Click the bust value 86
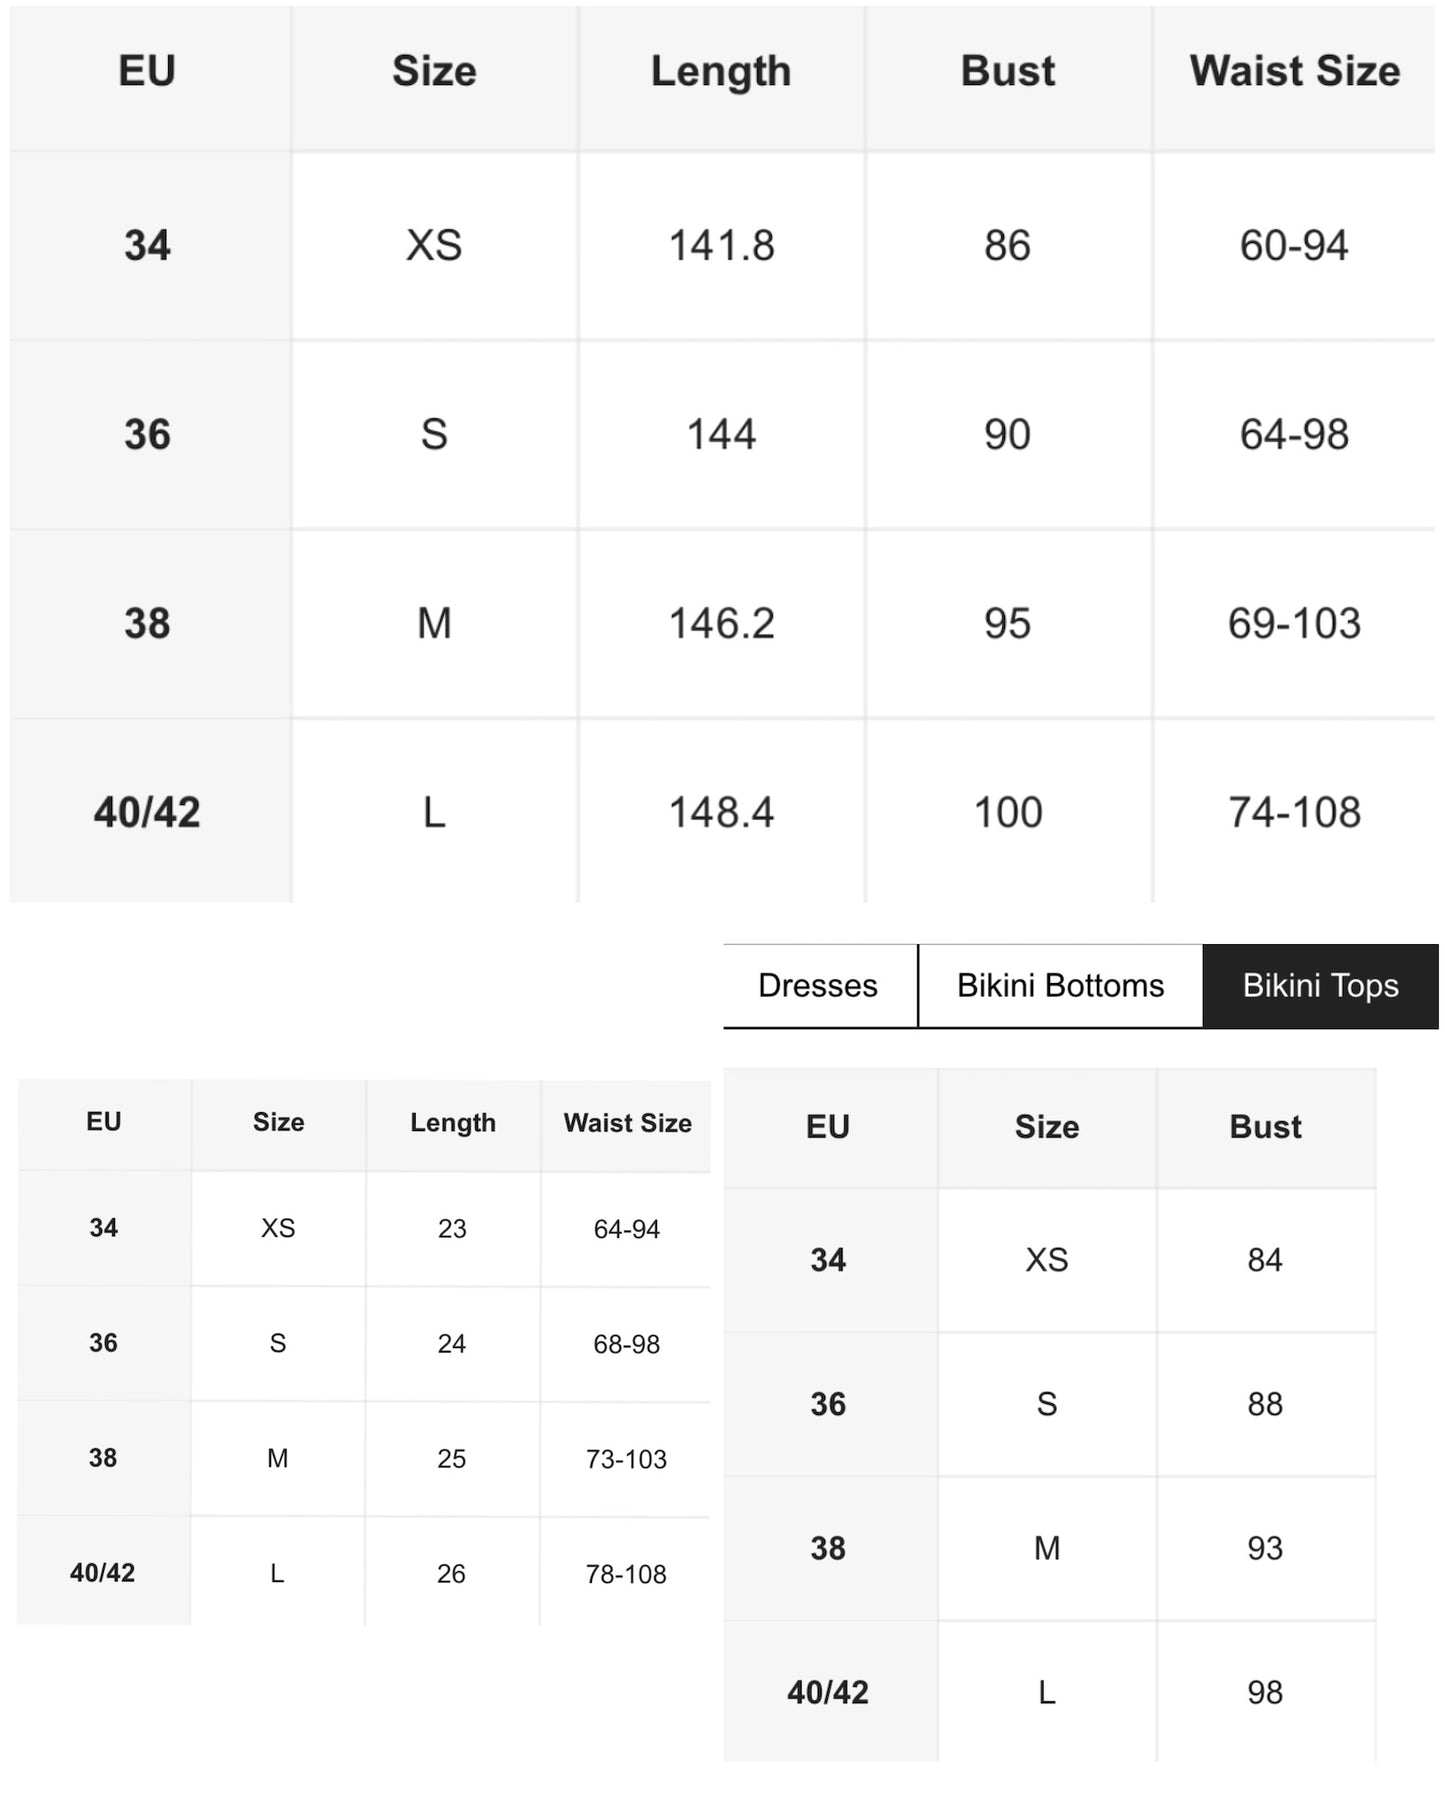Screen dimensions: 1445x1807 point(1007,246)
